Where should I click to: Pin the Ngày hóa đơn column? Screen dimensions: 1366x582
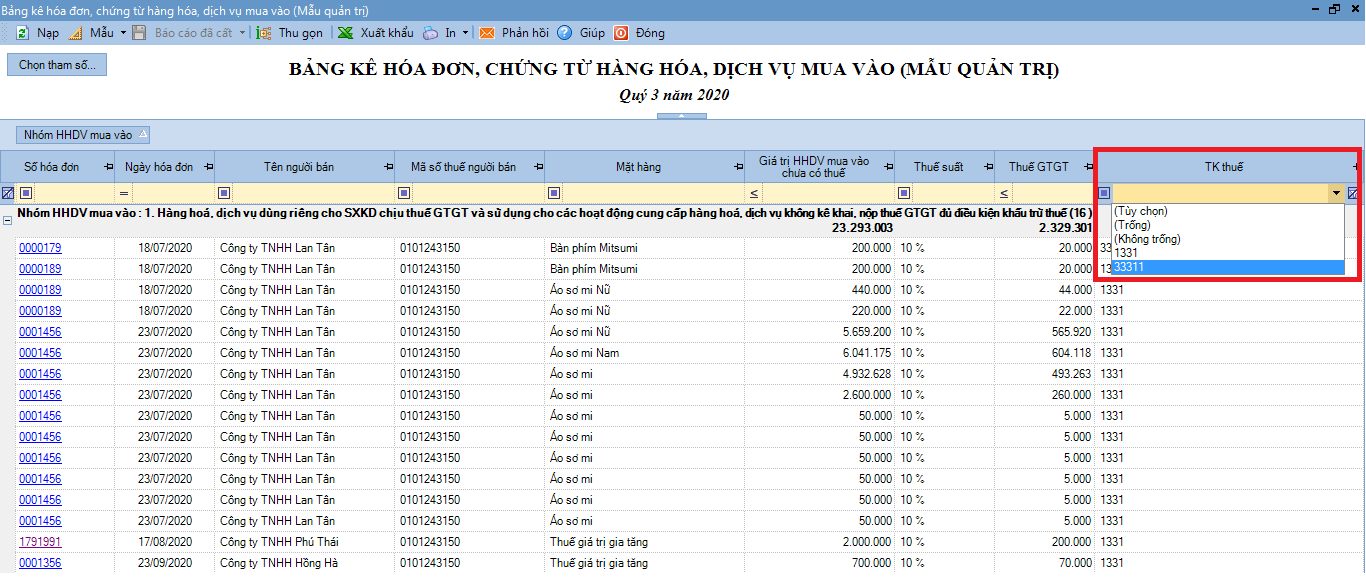coord(207,167)
